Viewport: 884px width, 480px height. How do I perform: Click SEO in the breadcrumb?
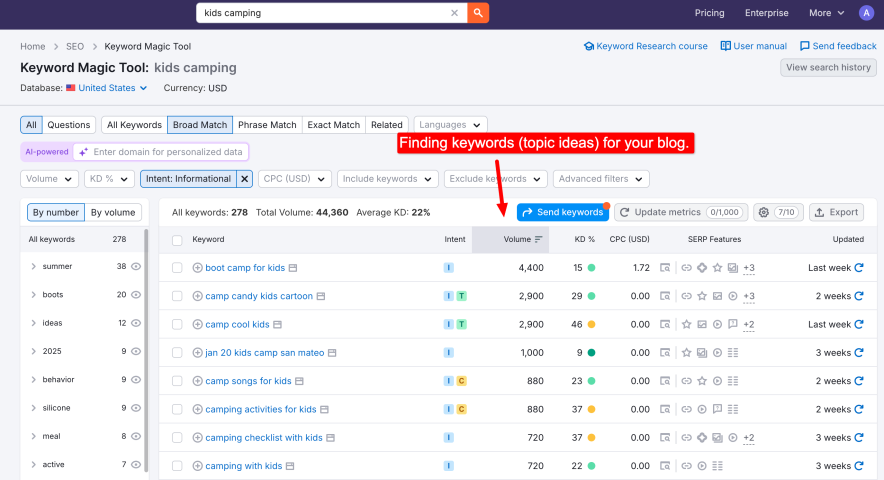(74, 46)
